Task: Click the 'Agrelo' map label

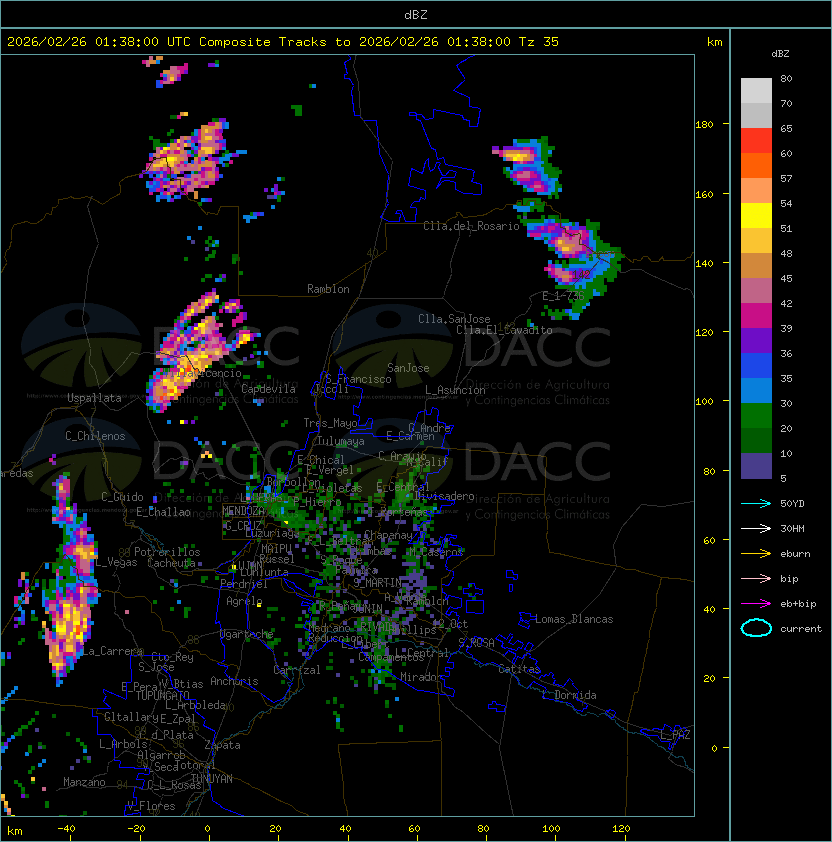Action: (244, 601)
